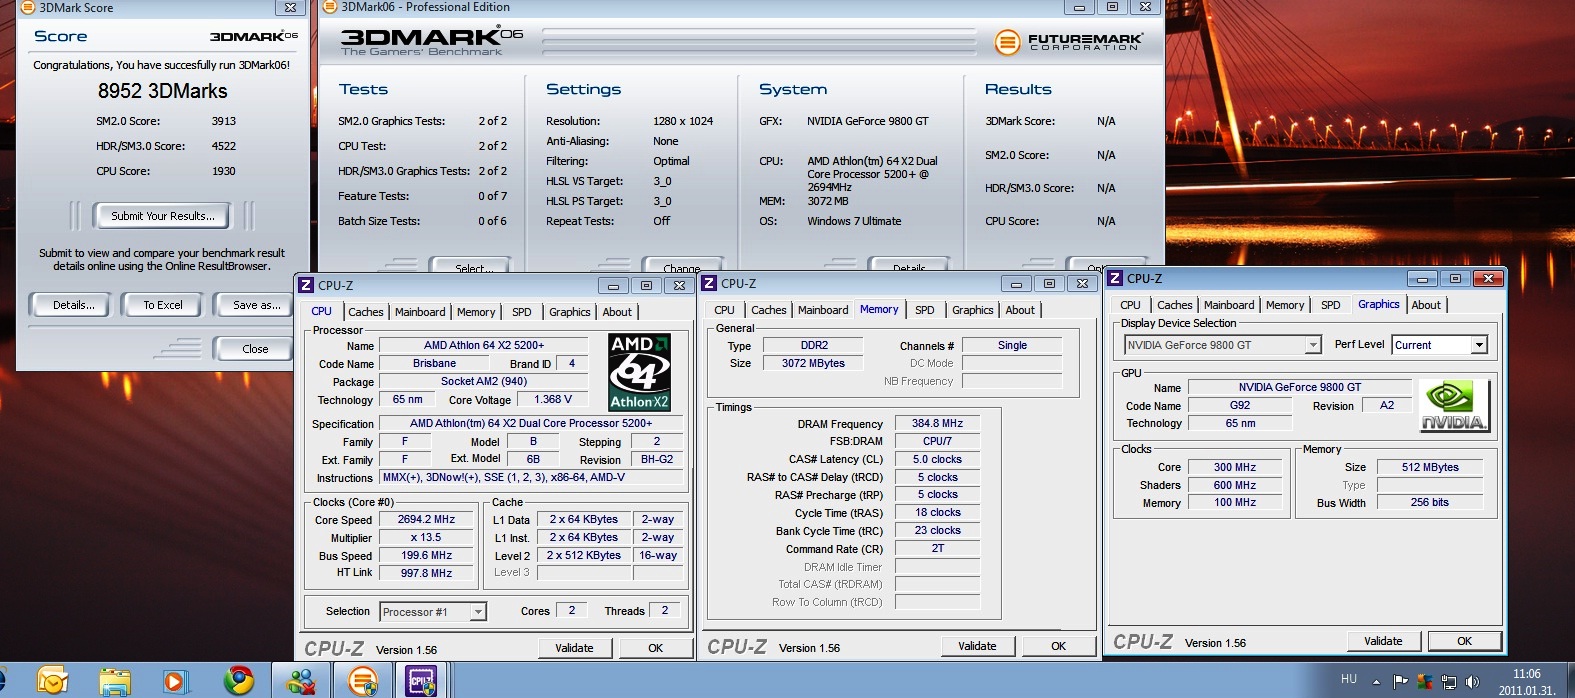Click the Command Rate value 2T
Viewport: 1575px width, 698px height.
(937, 548)
